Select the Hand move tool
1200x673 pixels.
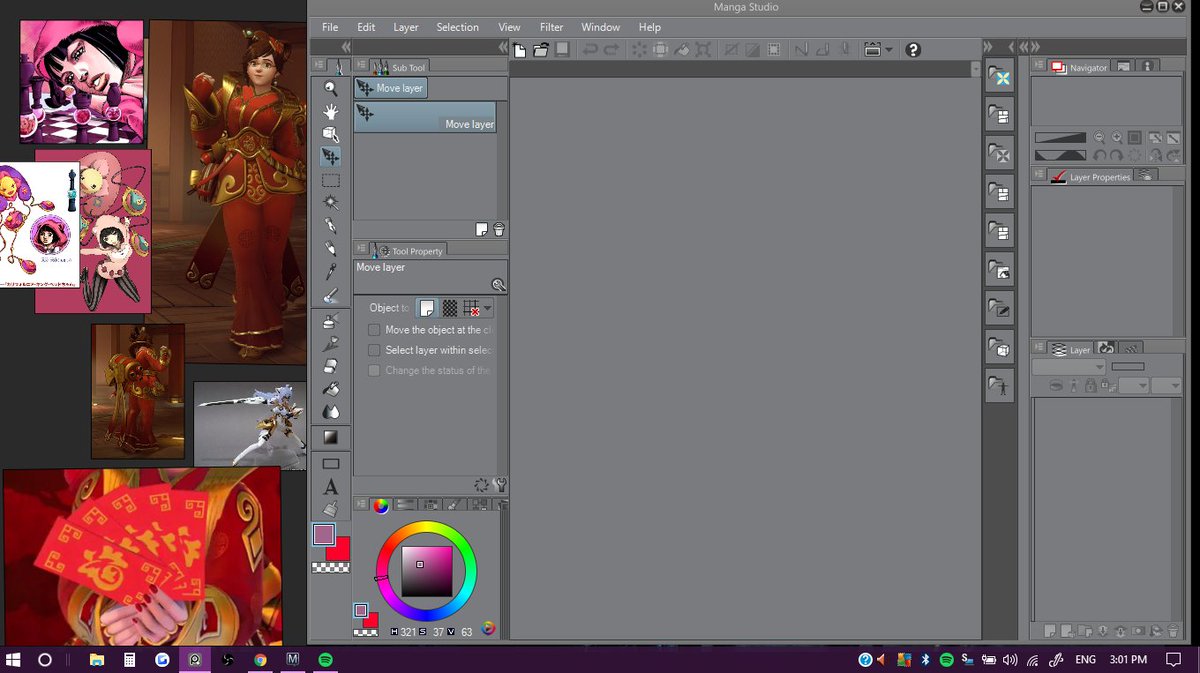(x=330, y=112)
